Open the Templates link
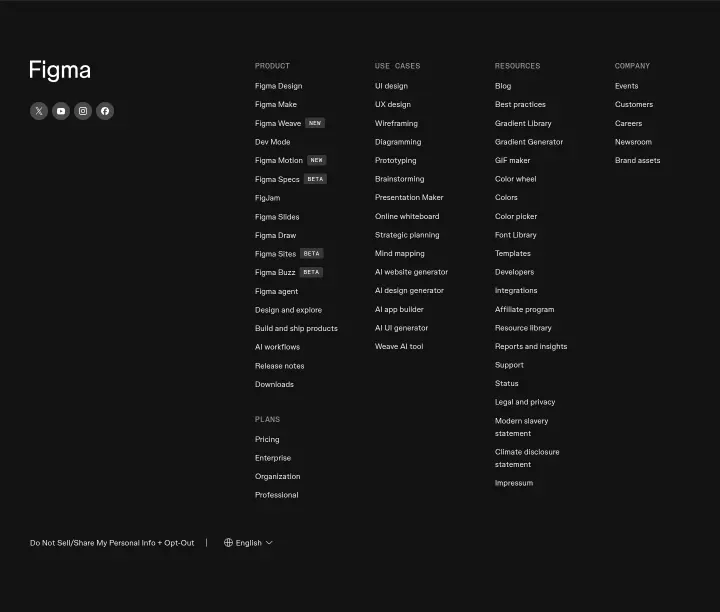The width and height of the screenshot is (720, 612). [x=512, y=253]
